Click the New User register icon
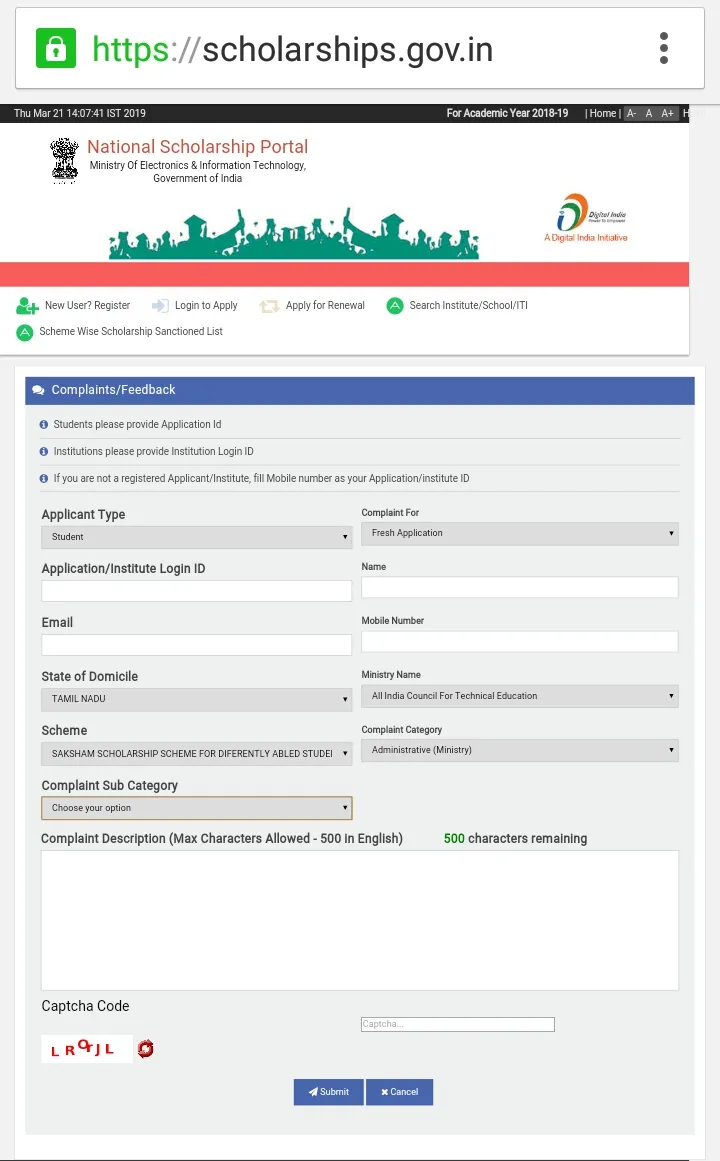 [27, 306]
